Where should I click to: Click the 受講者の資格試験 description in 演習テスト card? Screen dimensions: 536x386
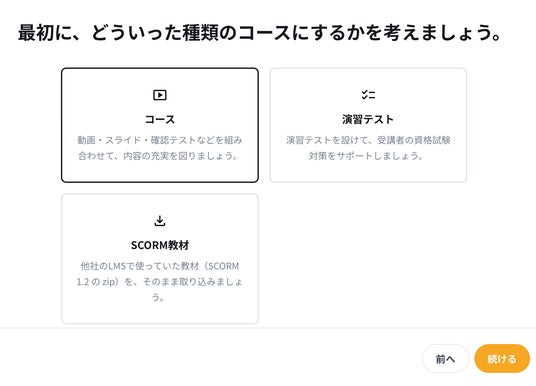click(368, 140)
